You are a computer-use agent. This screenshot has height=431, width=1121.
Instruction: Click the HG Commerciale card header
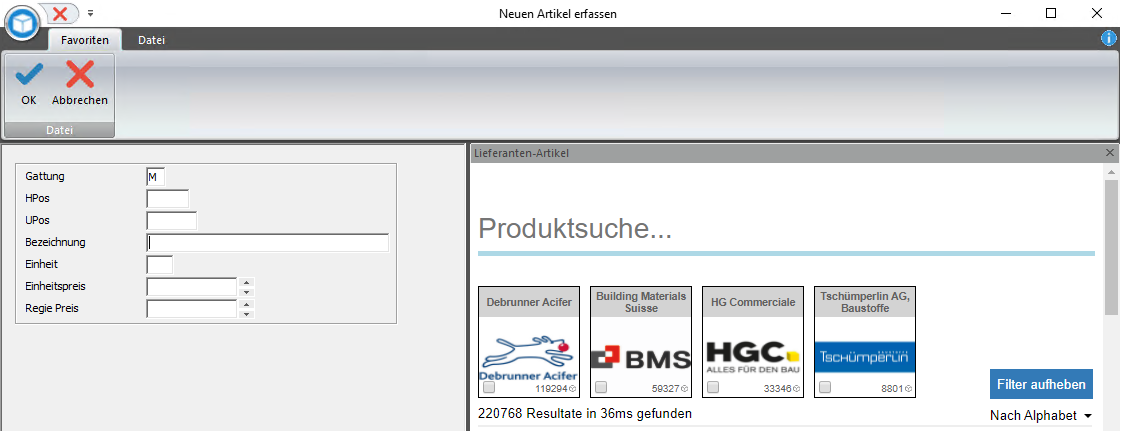tap(753, 302)
